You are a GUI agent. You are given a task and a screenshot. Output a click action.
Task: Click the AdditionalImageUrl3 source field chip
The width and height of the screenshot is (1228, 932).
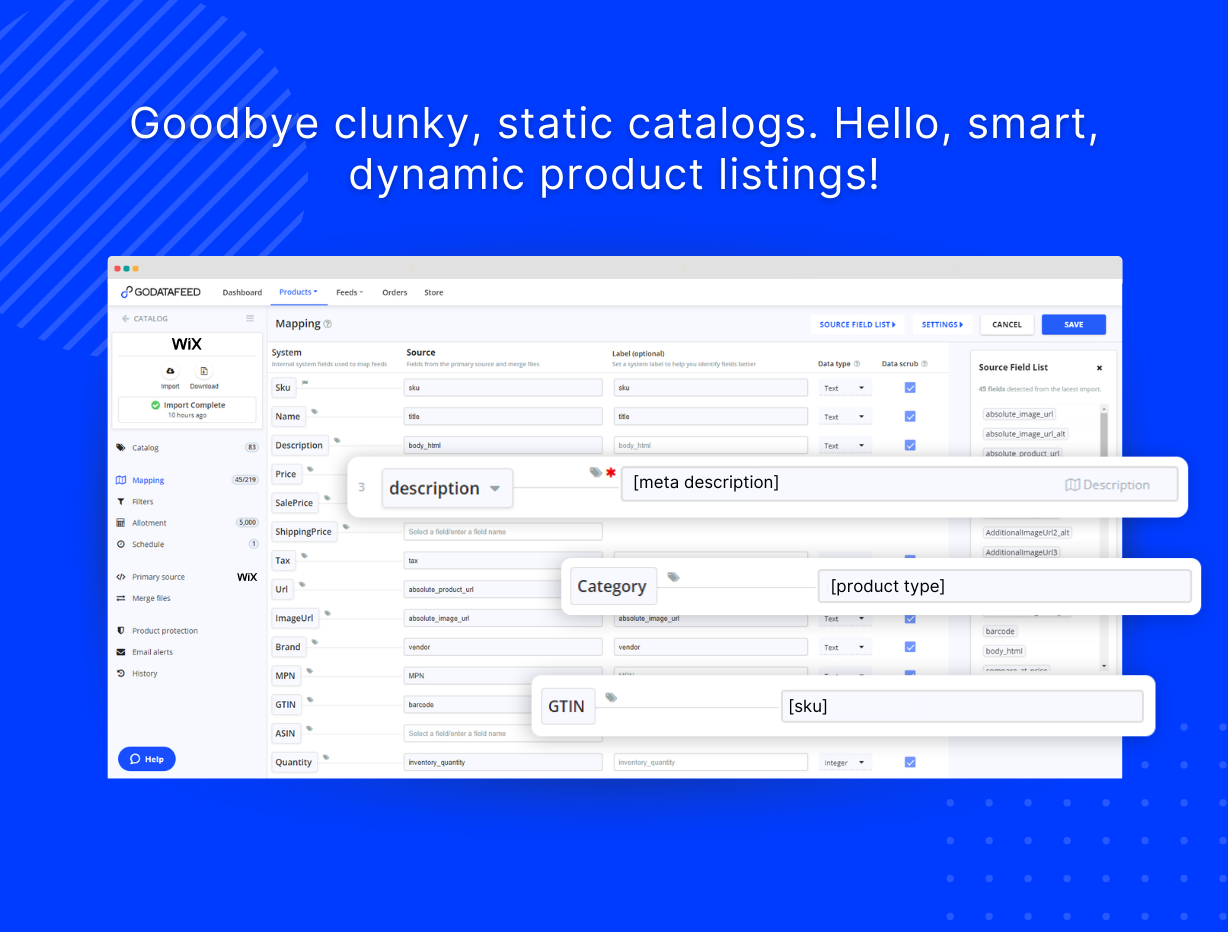point(1022,552)
